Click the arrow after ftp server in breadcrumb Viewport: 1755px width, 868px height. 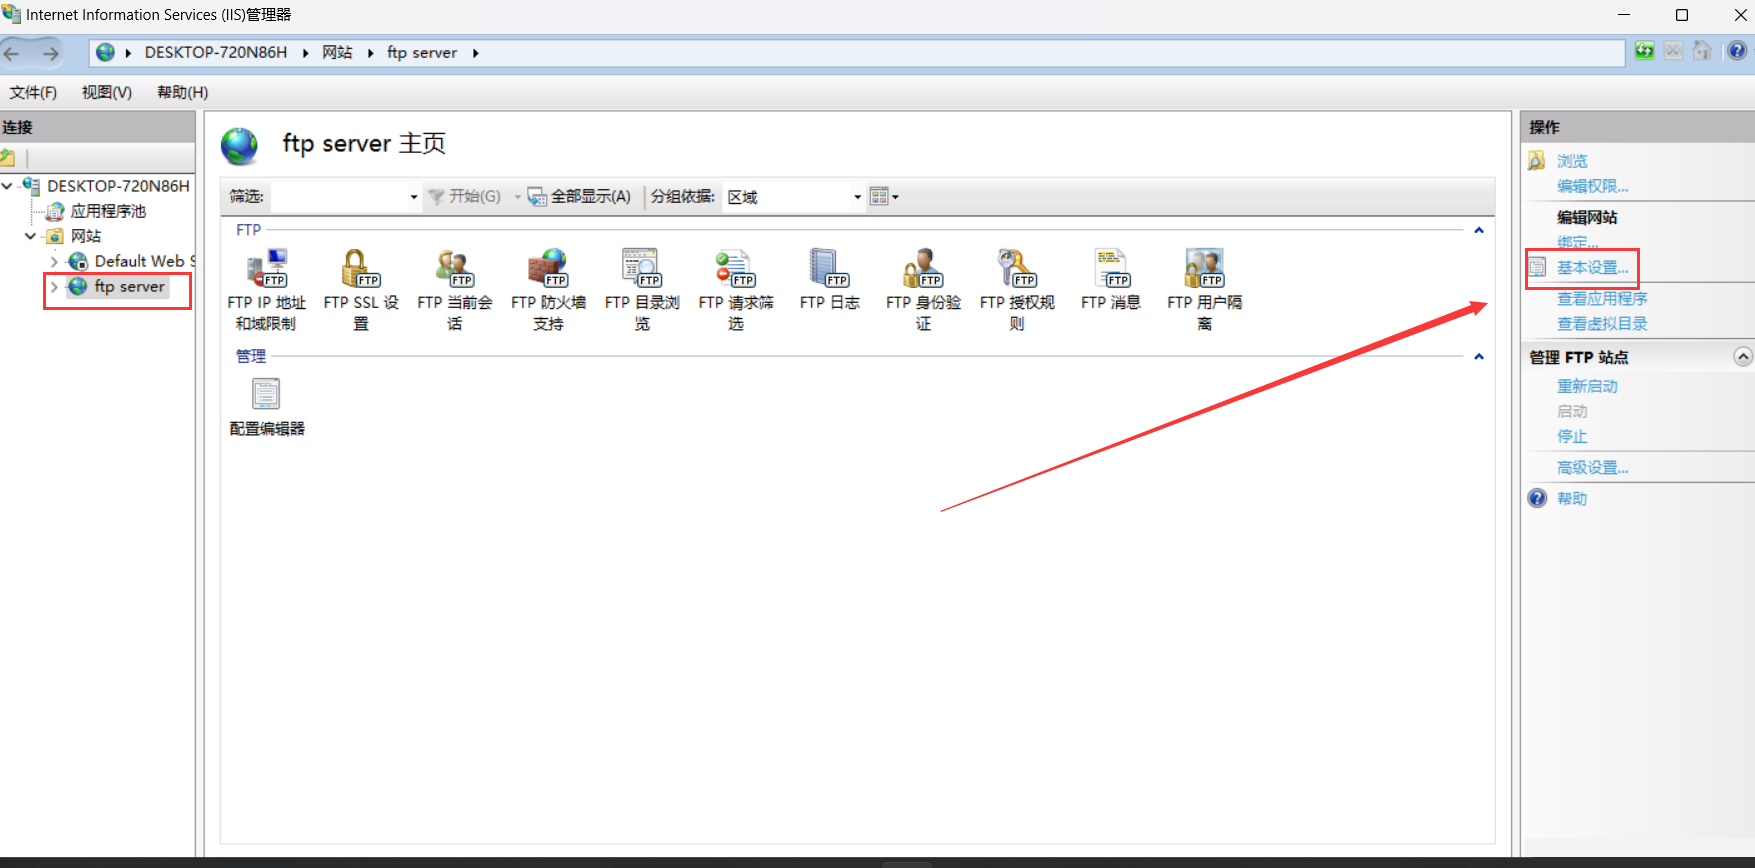(x=475, y=53)
